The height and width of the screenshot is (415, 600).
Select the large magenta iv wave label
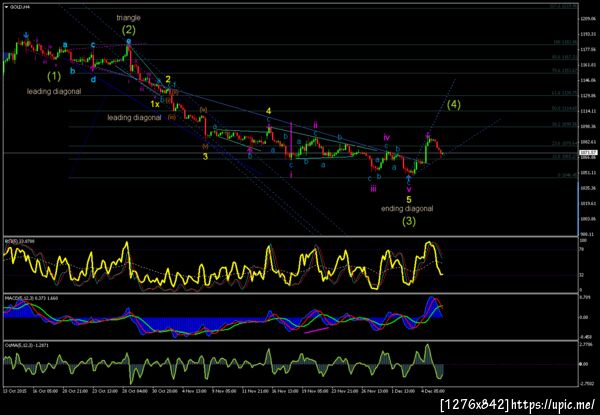point(387,137)
